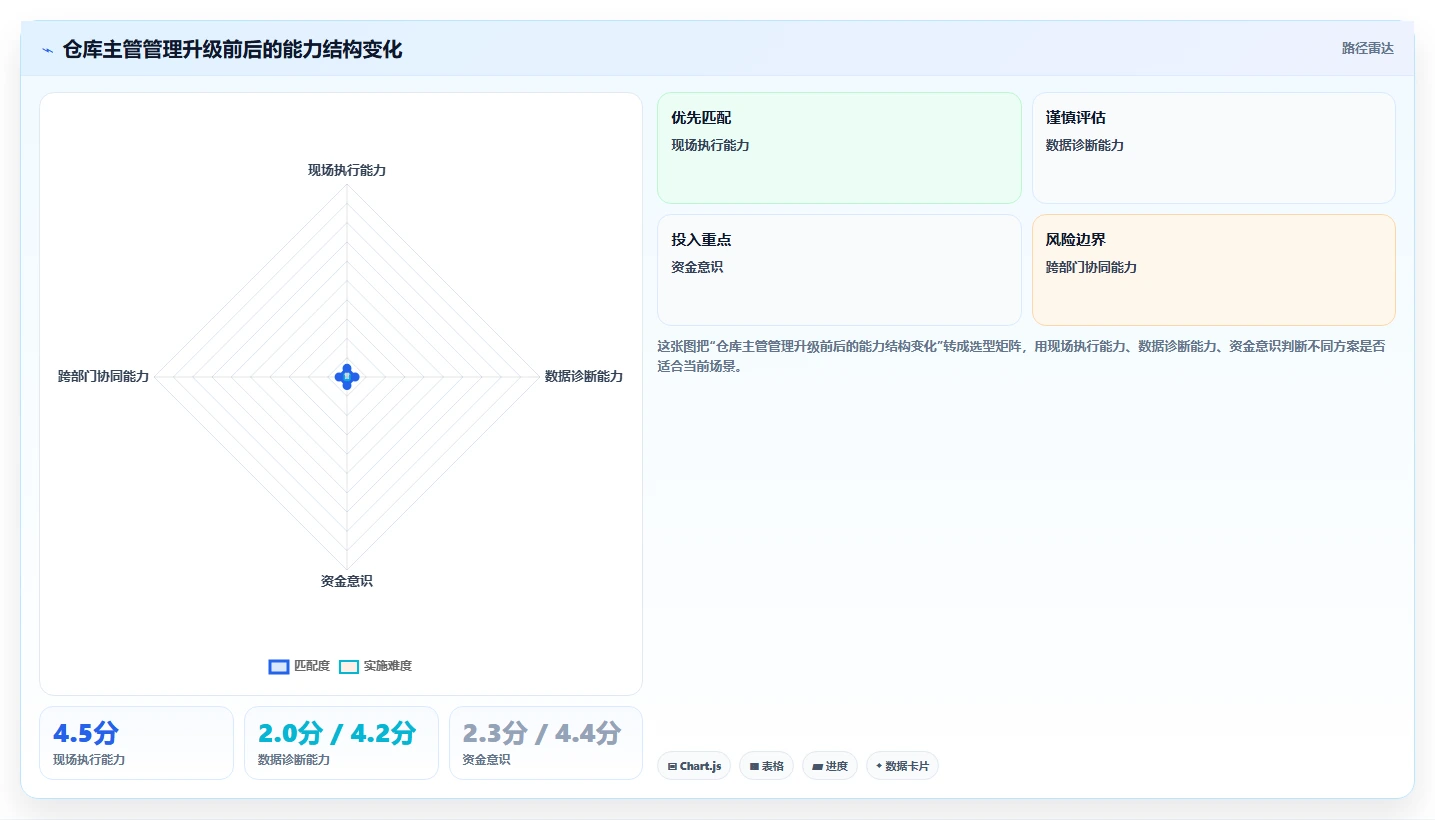Viewport: 1435px width, 820px height.
Task: Select the Chart.js tag chip
Action: (x=694, y=766)
